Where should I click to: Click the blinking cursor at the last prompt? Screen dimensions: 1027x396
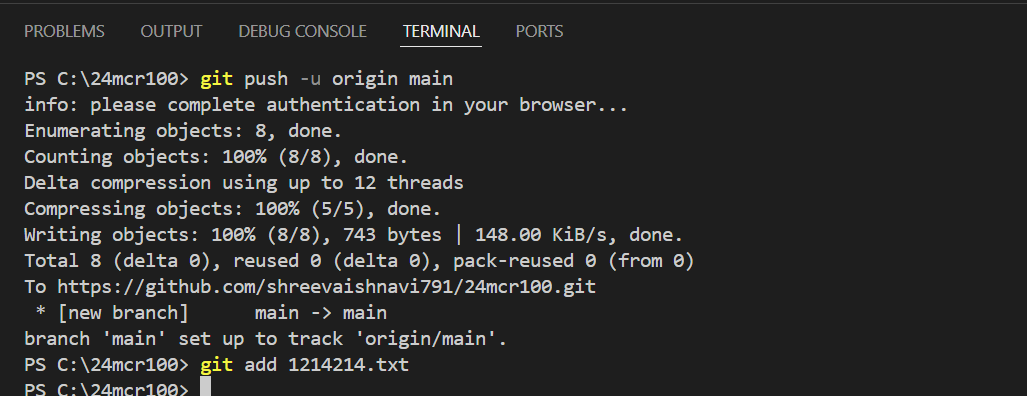[205, 387]
